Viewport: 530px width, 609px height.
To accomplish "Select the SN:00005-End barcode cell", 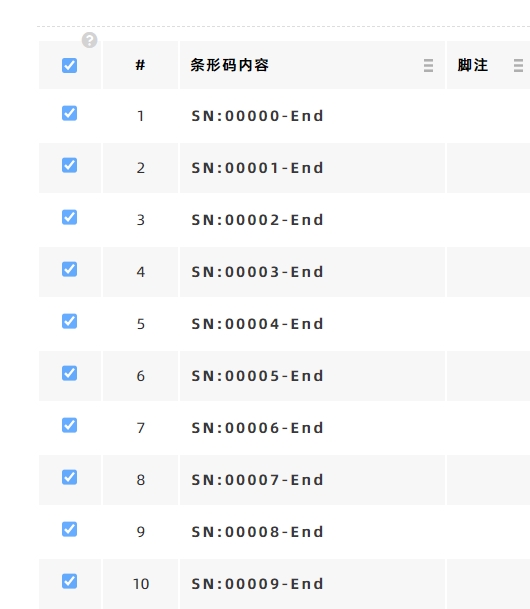I will click(312, 376).
